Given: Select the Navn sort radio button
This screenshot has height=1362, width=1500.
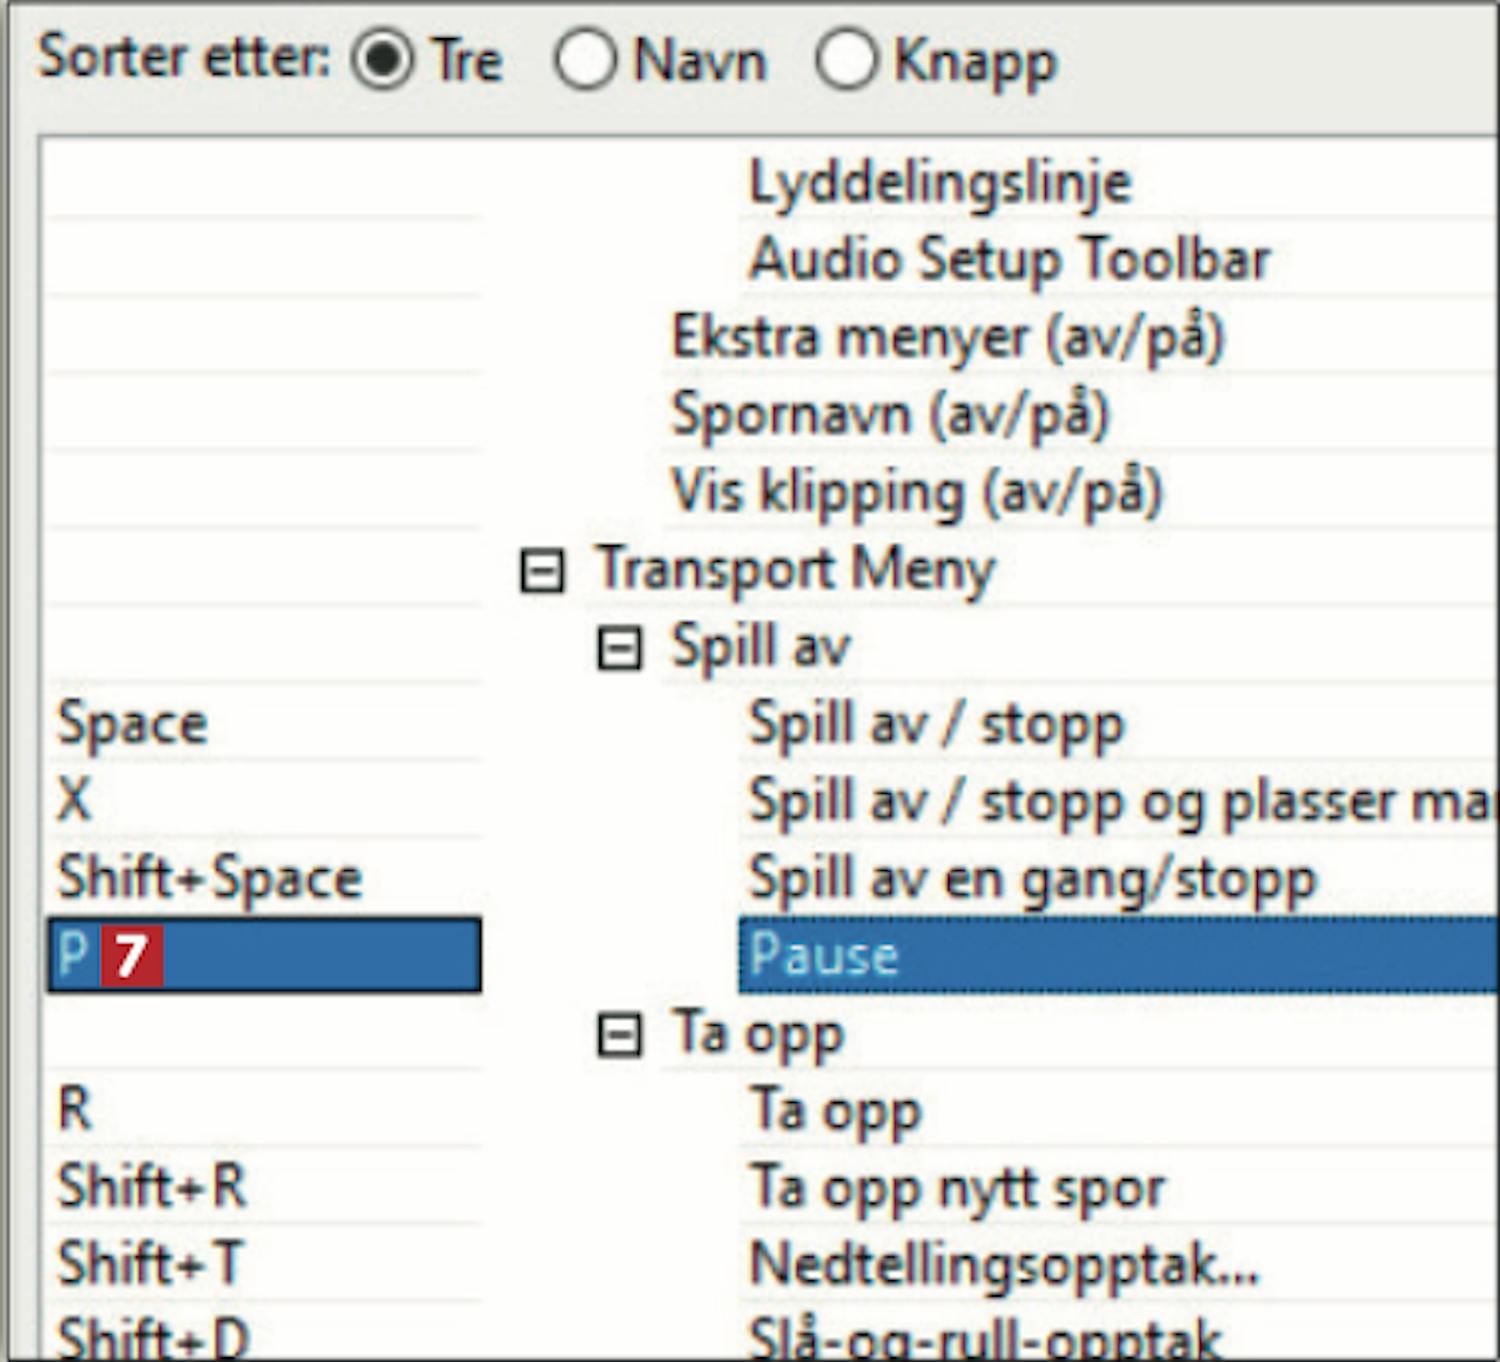Looking at the screenshot, I should [585, 59].
